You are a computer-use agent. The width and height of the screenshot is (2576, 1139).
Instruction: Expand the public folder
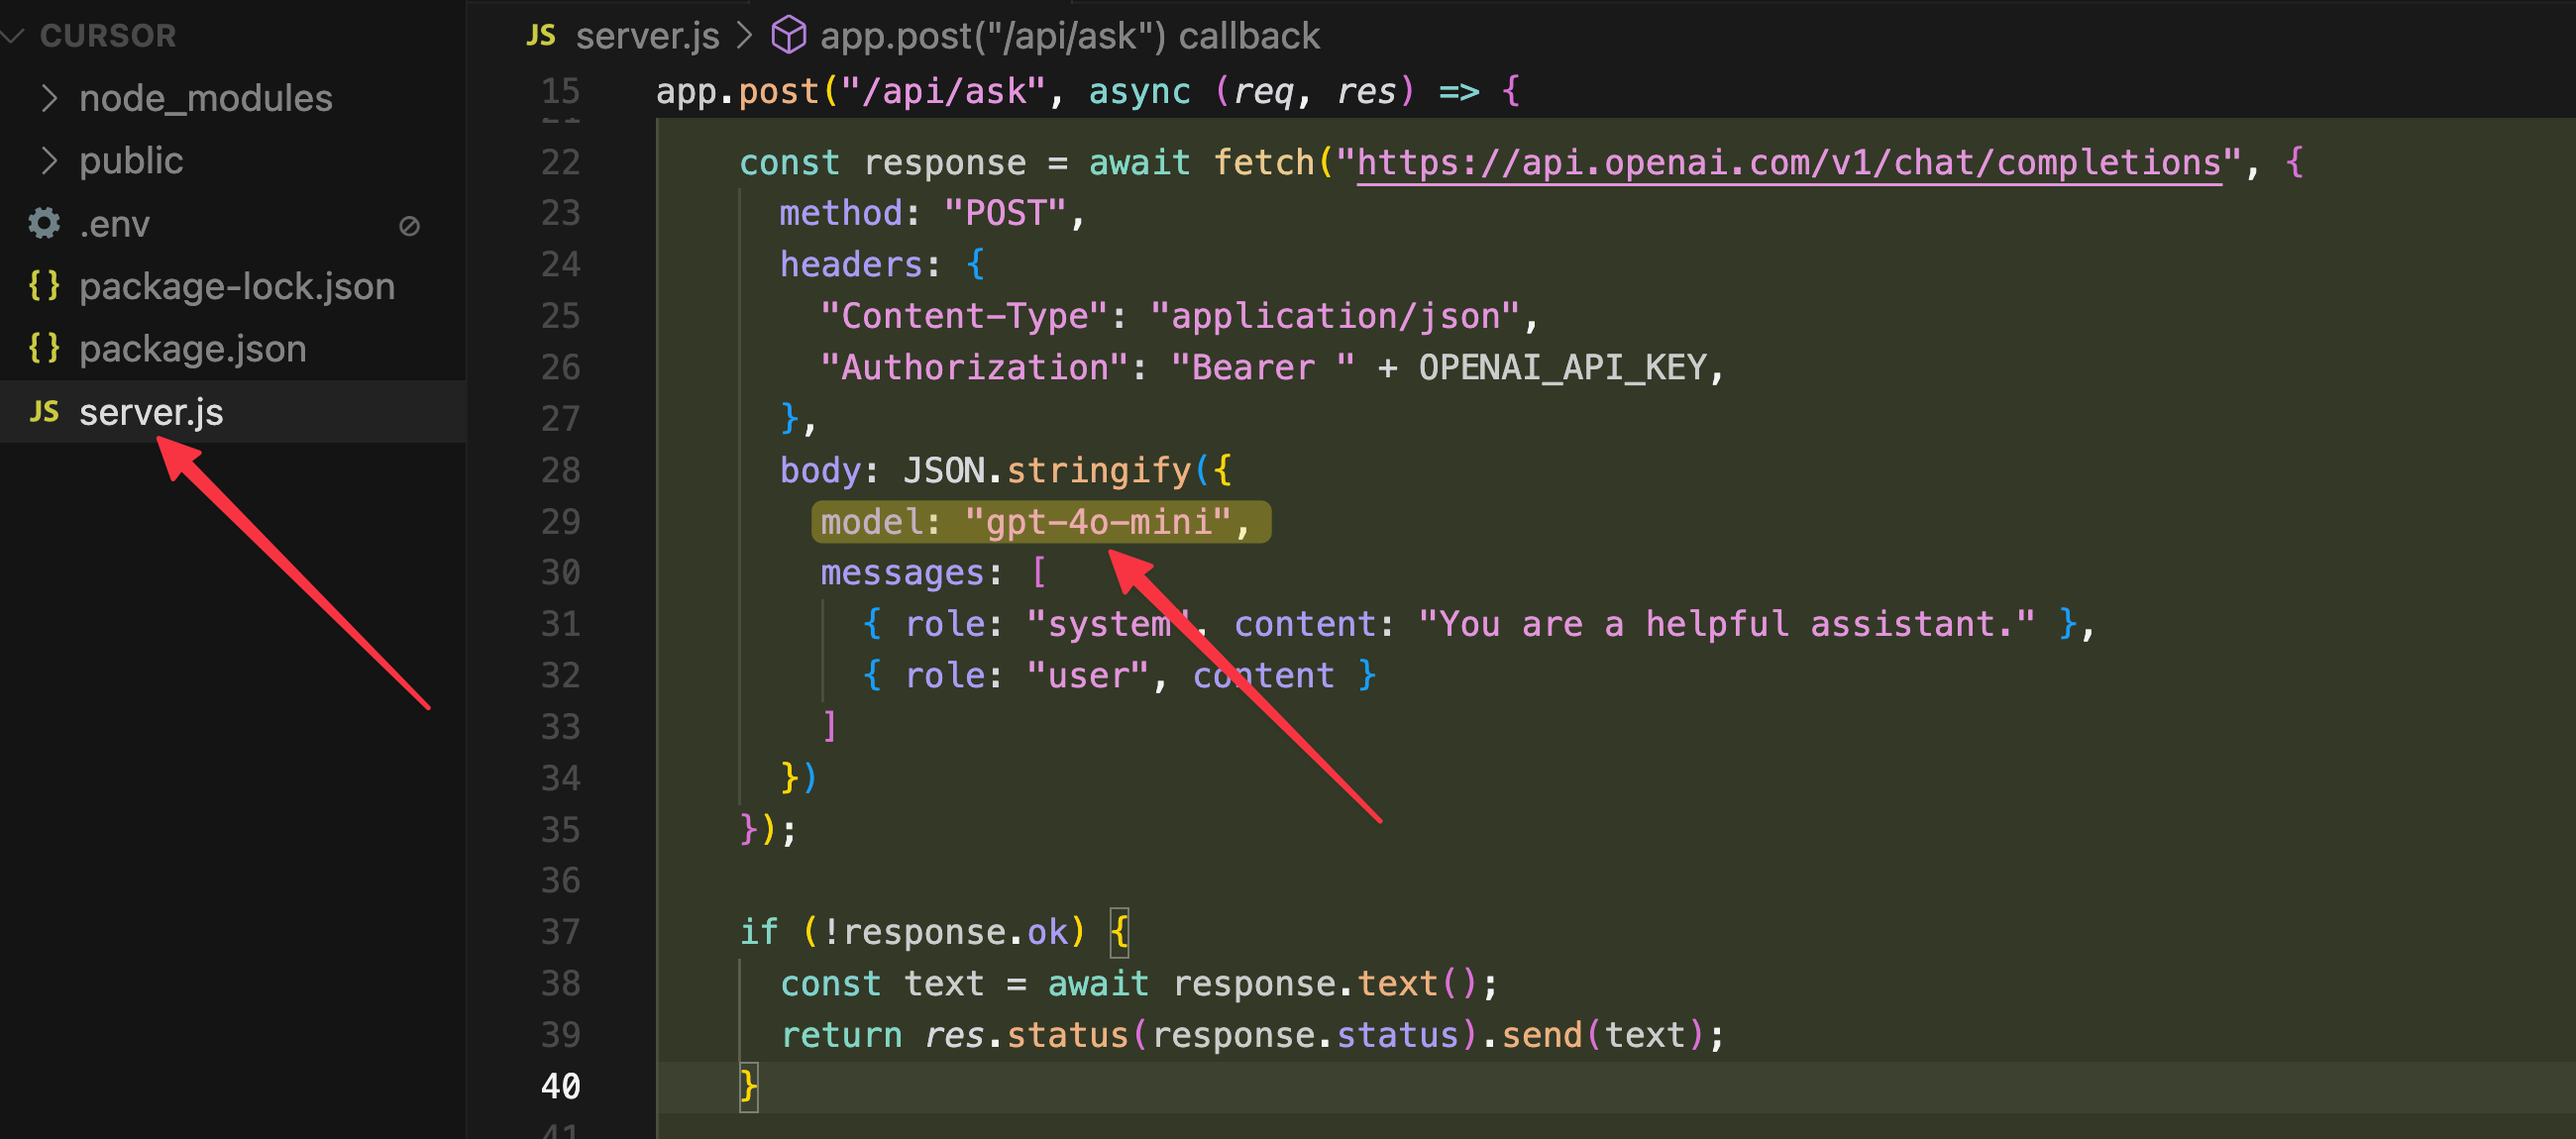click(x=49, y=160)
